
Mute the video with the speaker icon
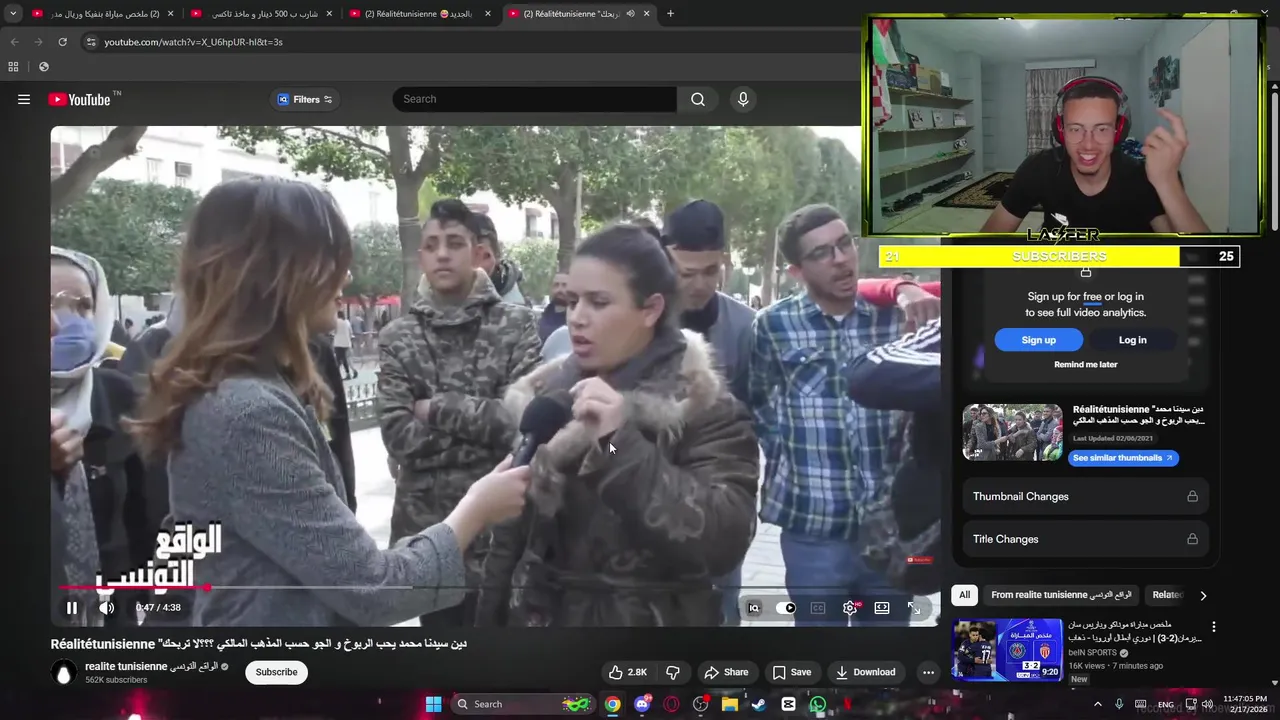[107, 607]
